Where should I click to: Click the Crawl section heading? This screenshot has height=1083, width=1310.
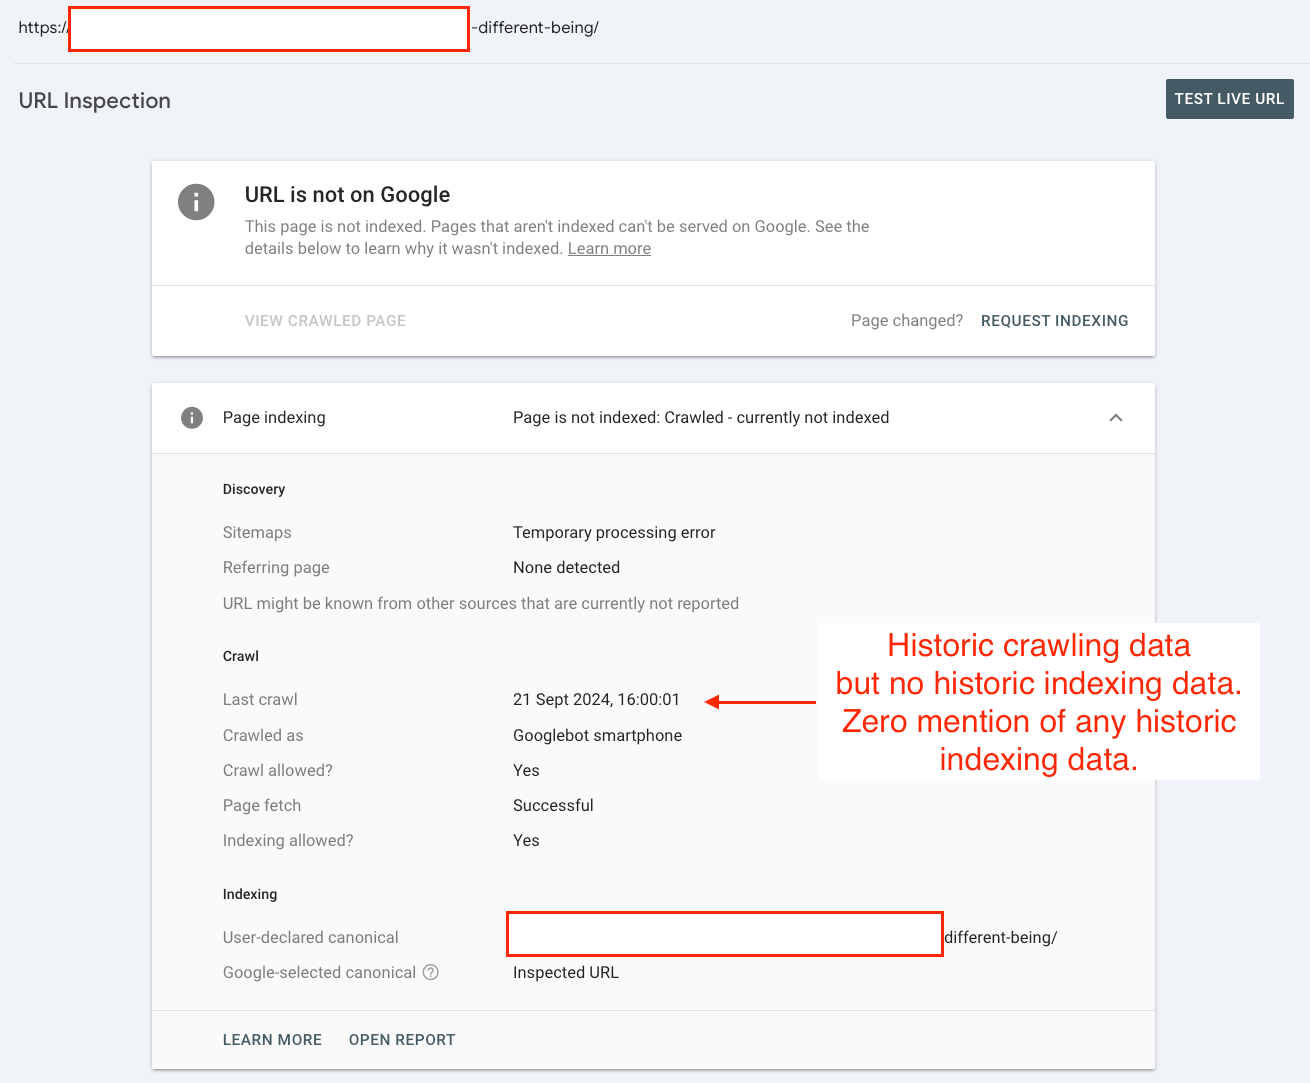[x=241, y=657]
